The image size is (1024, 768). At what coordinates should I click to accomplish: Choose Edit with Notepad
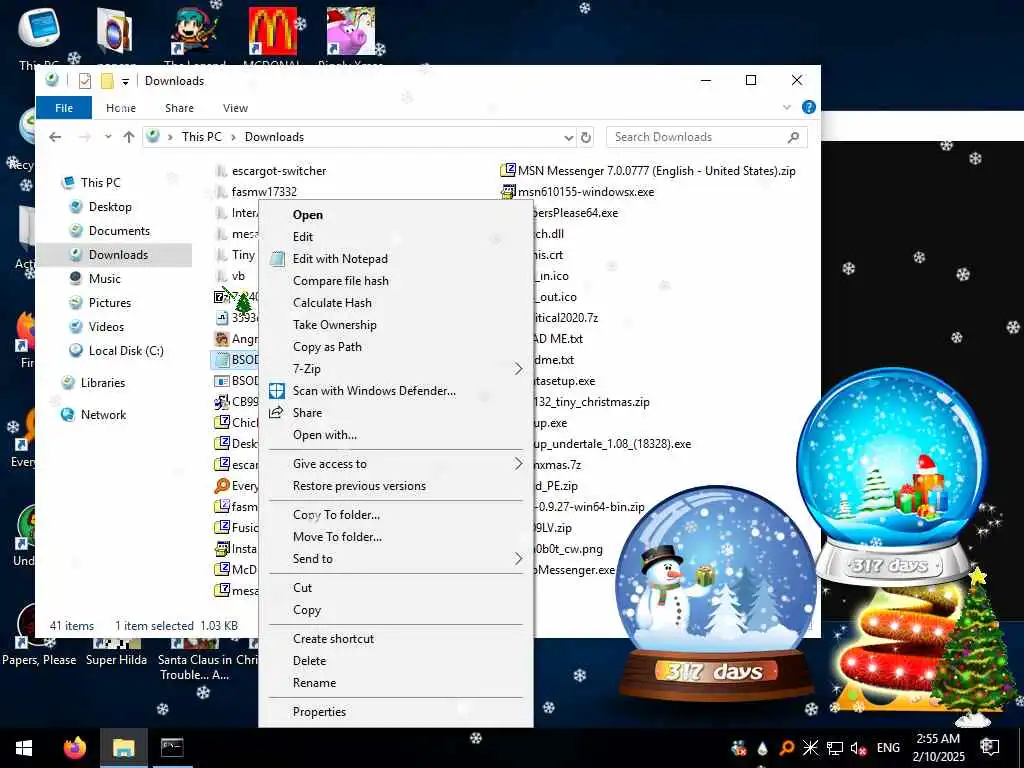click(396, 259)
